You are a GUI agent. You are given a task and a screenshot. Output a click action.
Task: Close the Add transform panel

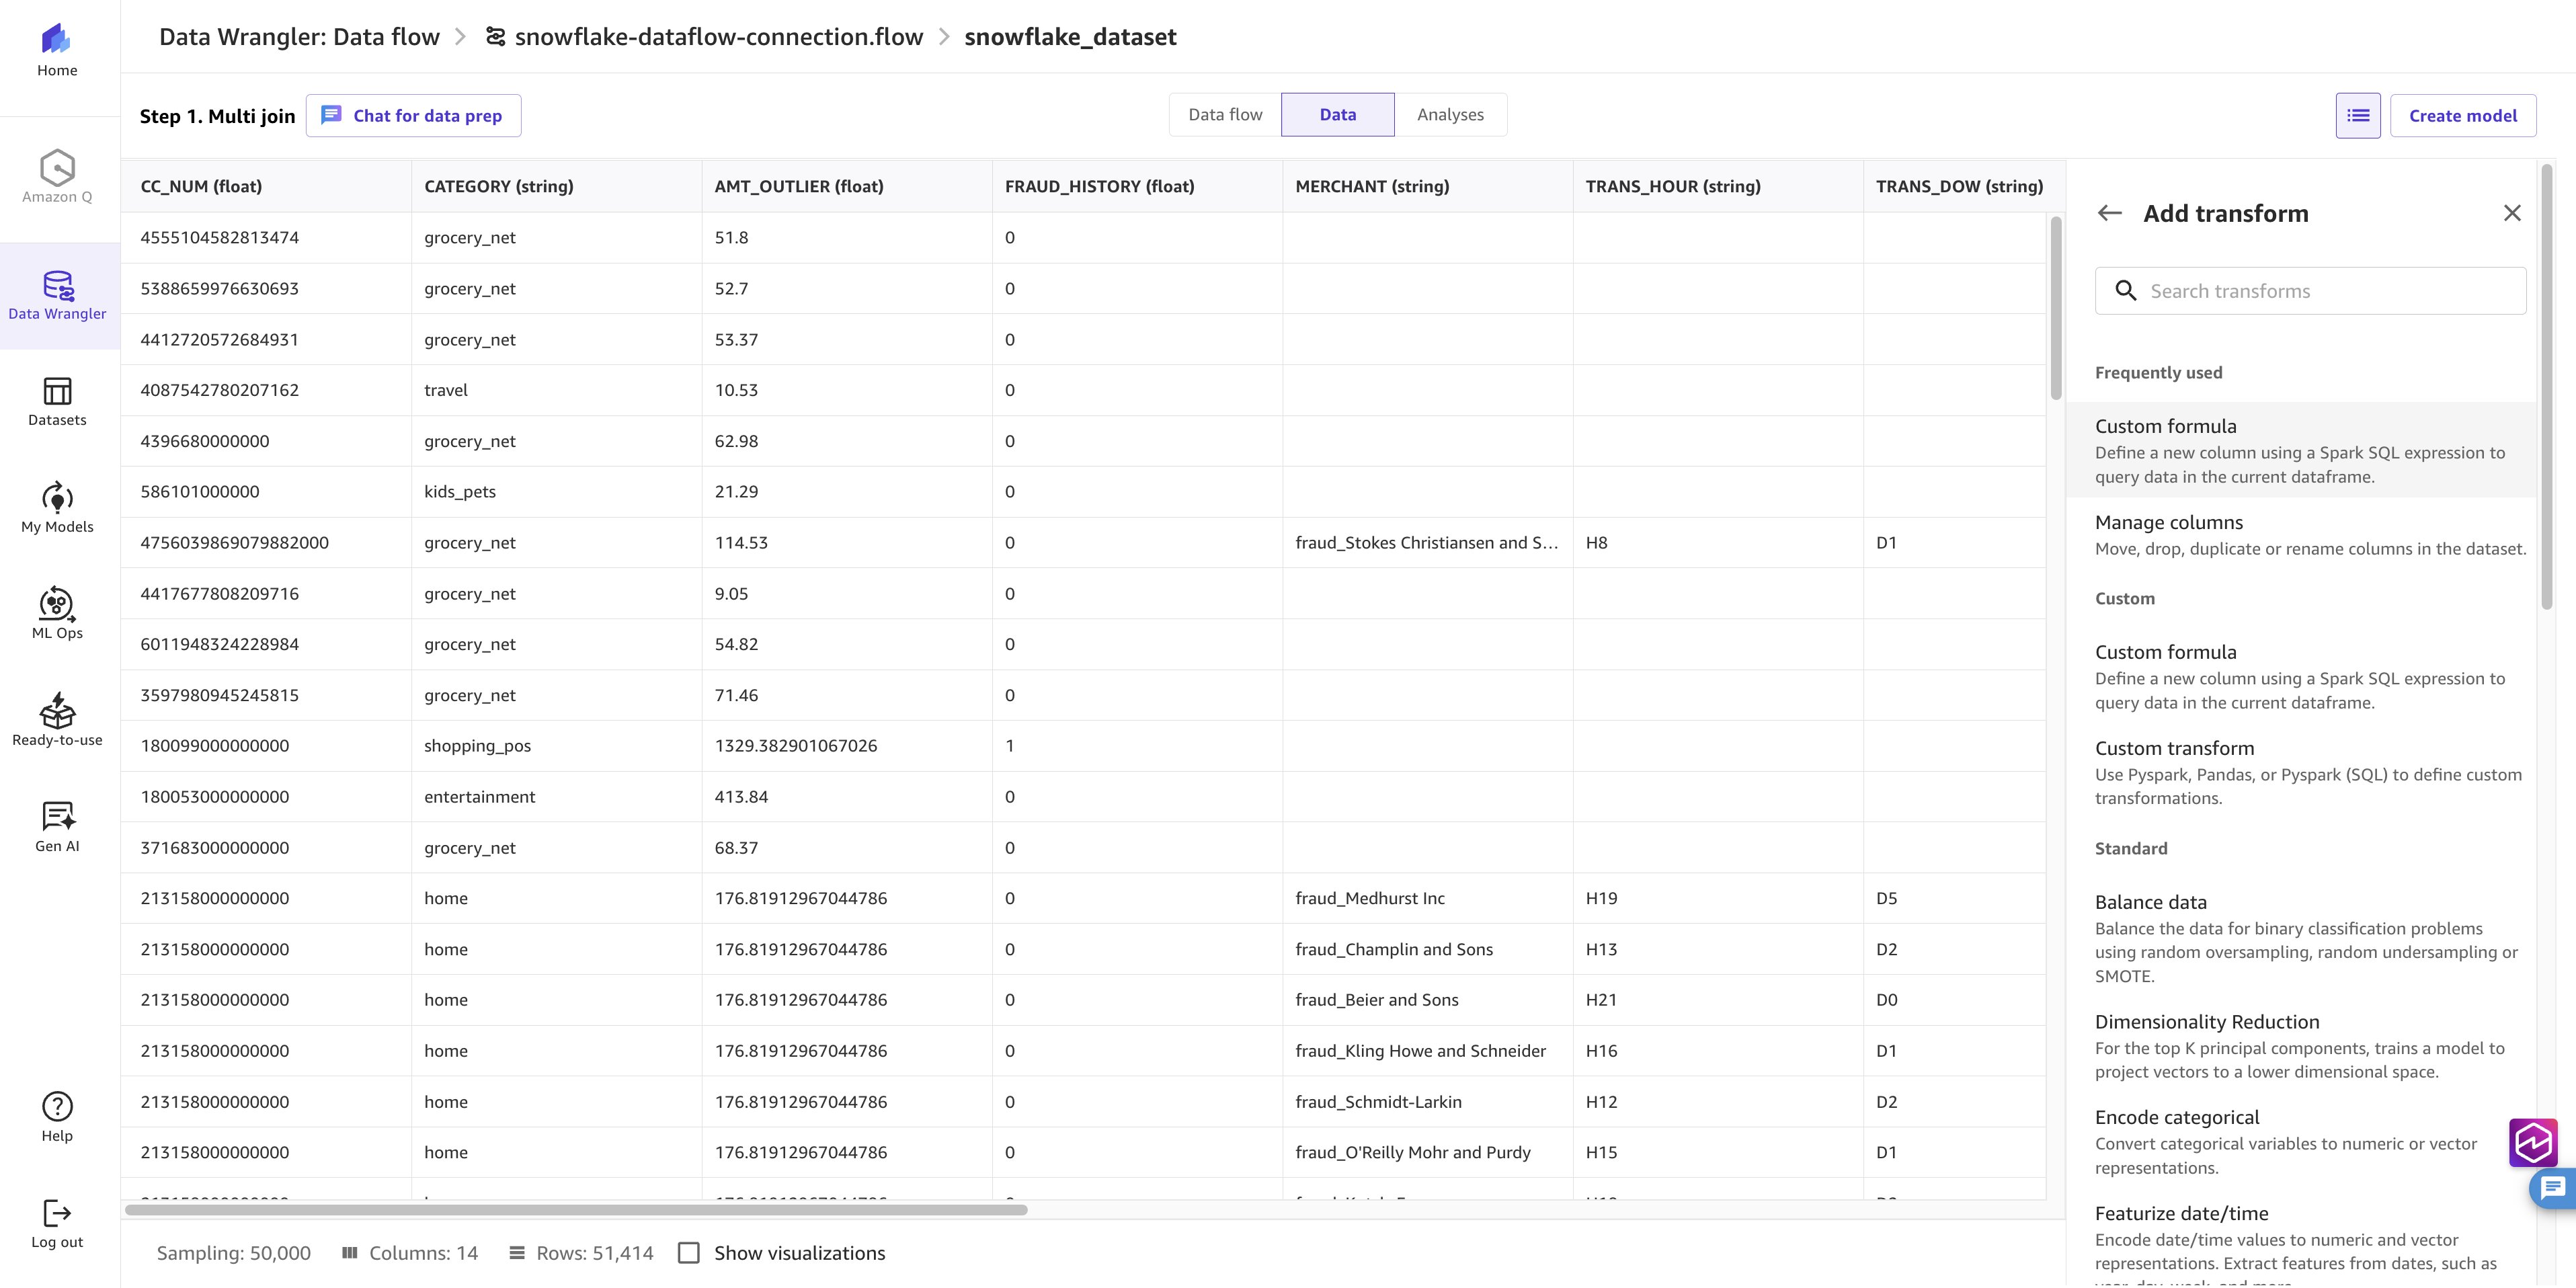[x=2512, y=213]
